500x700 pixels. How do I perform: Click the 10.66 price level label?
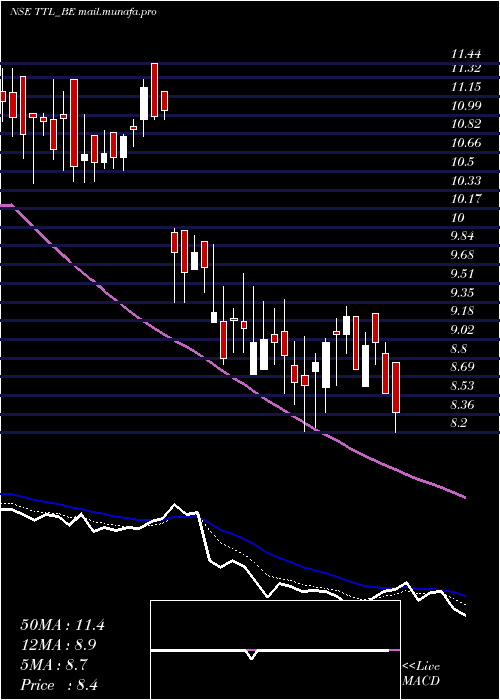(466, 143)
